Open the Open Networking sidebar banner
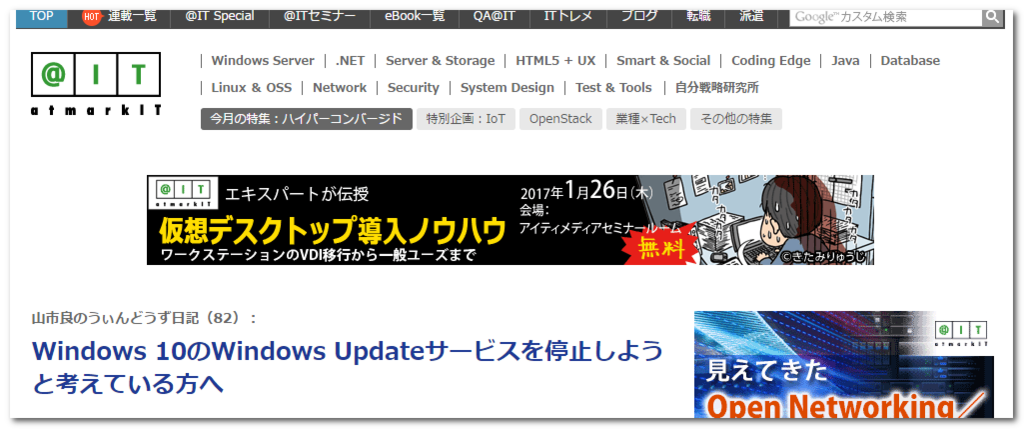The width and height of the screenshot is (1024, 429). point(844,364)
